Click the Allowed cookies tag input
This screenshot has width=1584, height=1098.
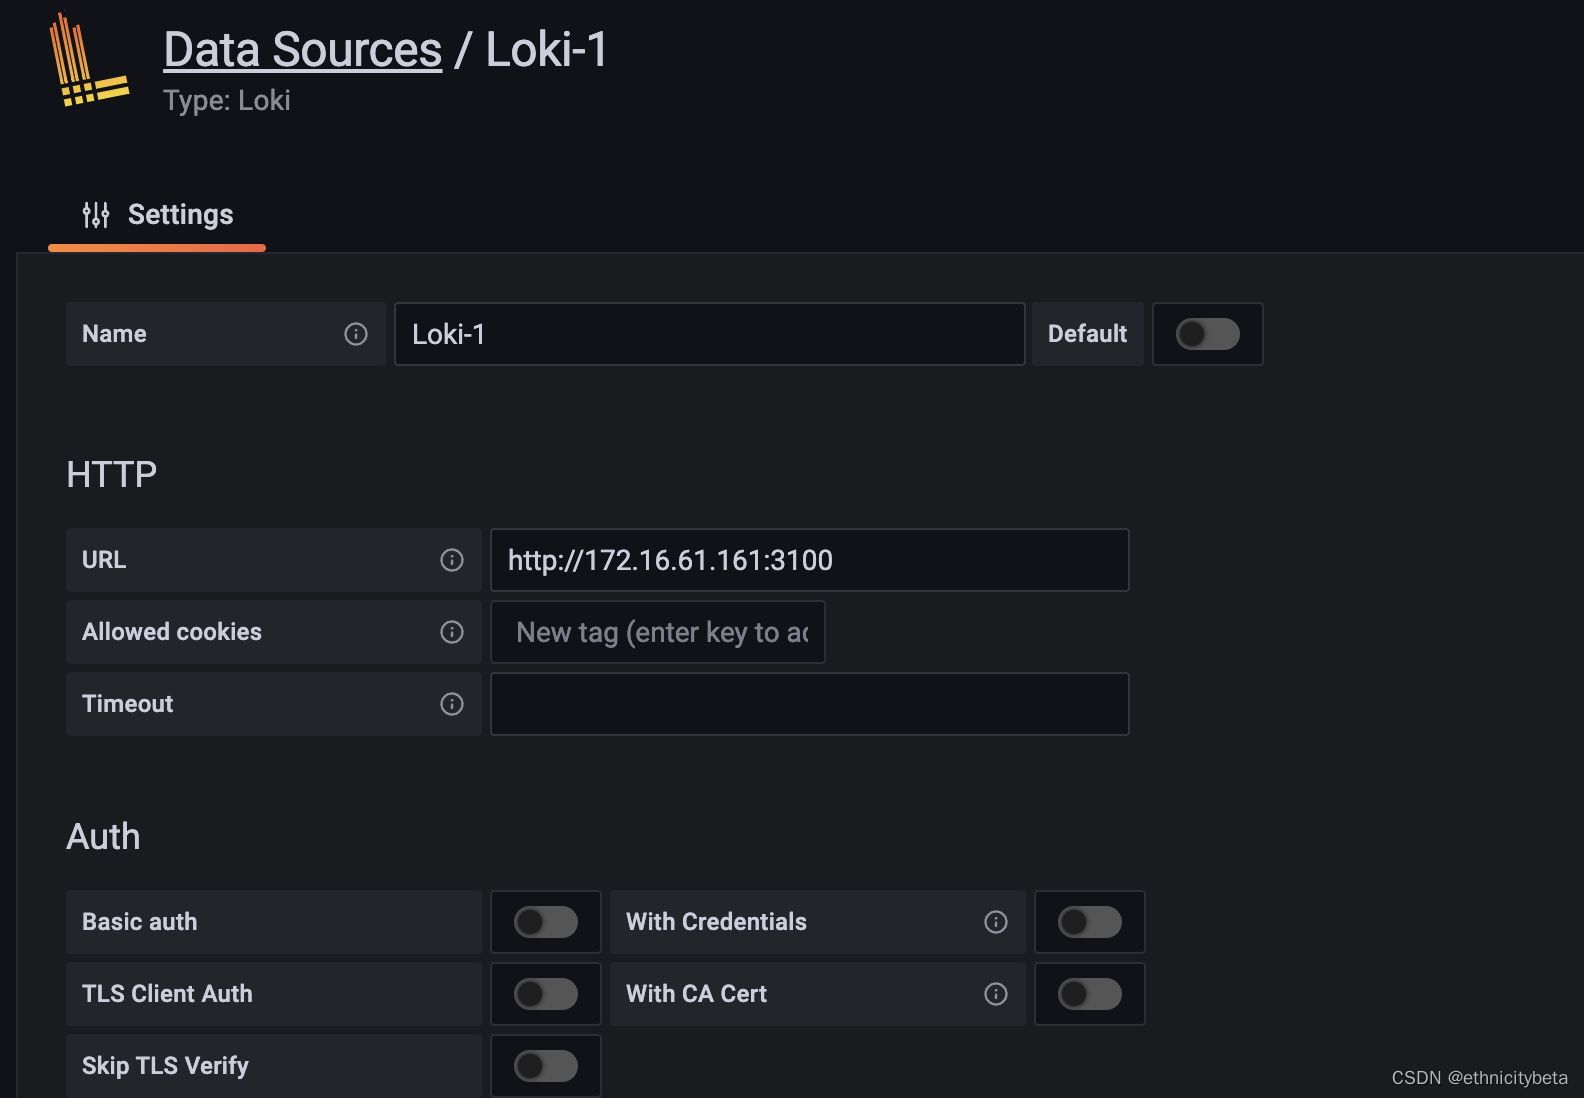[x=658, y=632]
